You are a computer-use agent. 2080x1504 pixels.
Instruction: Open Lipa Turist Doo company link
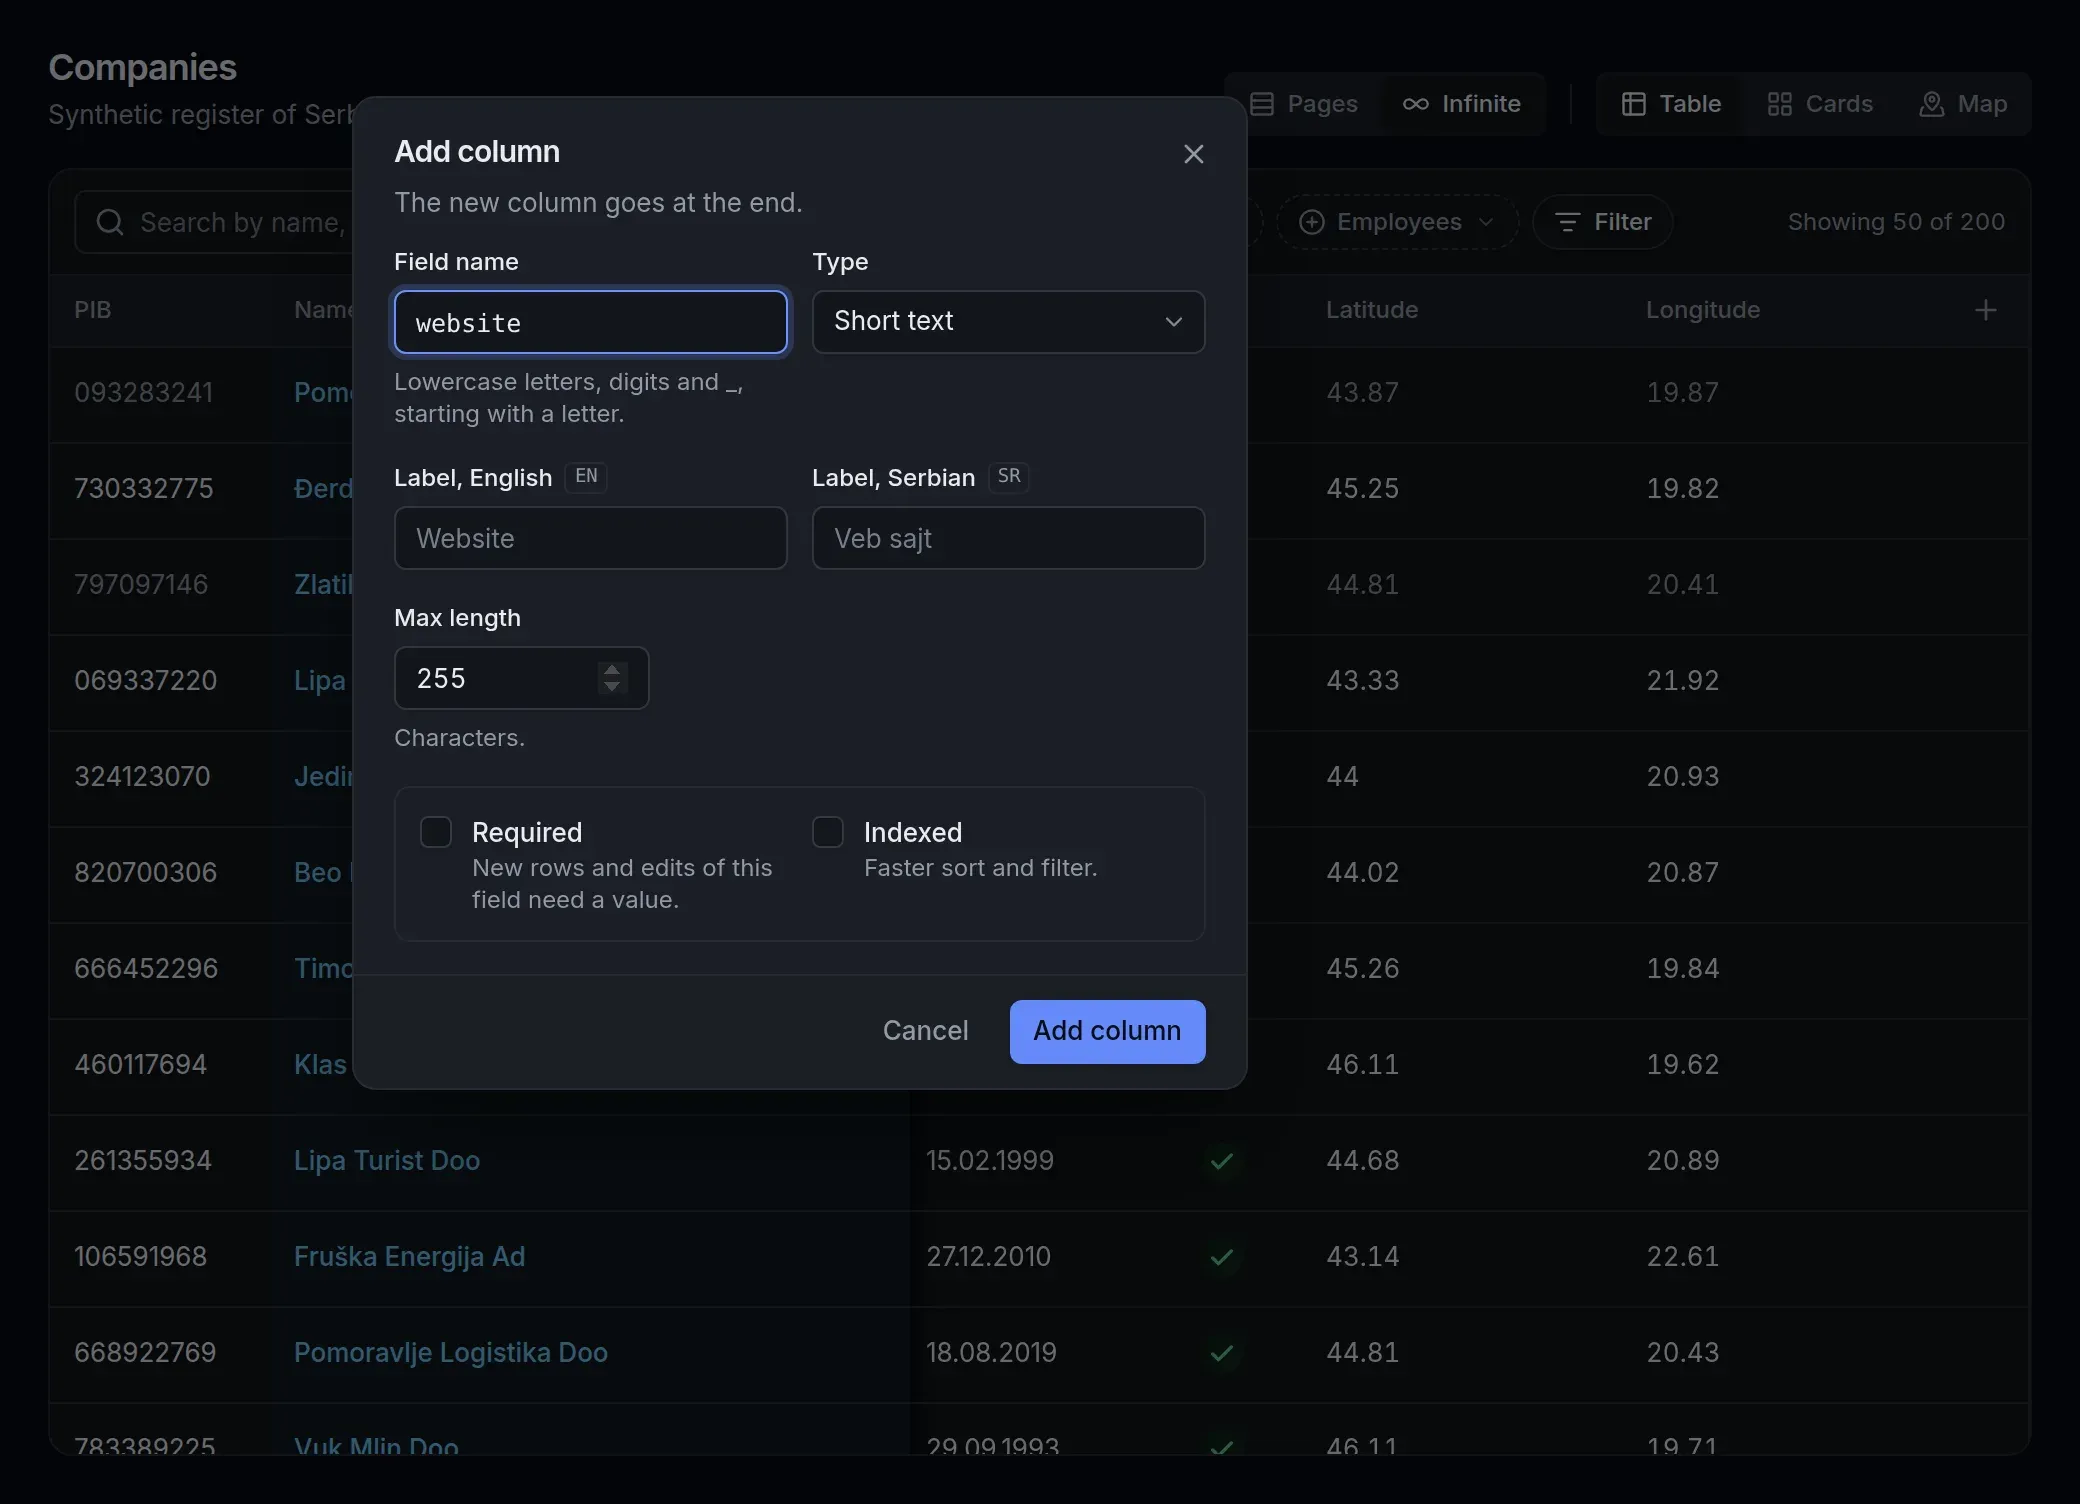pos(387,1161)
